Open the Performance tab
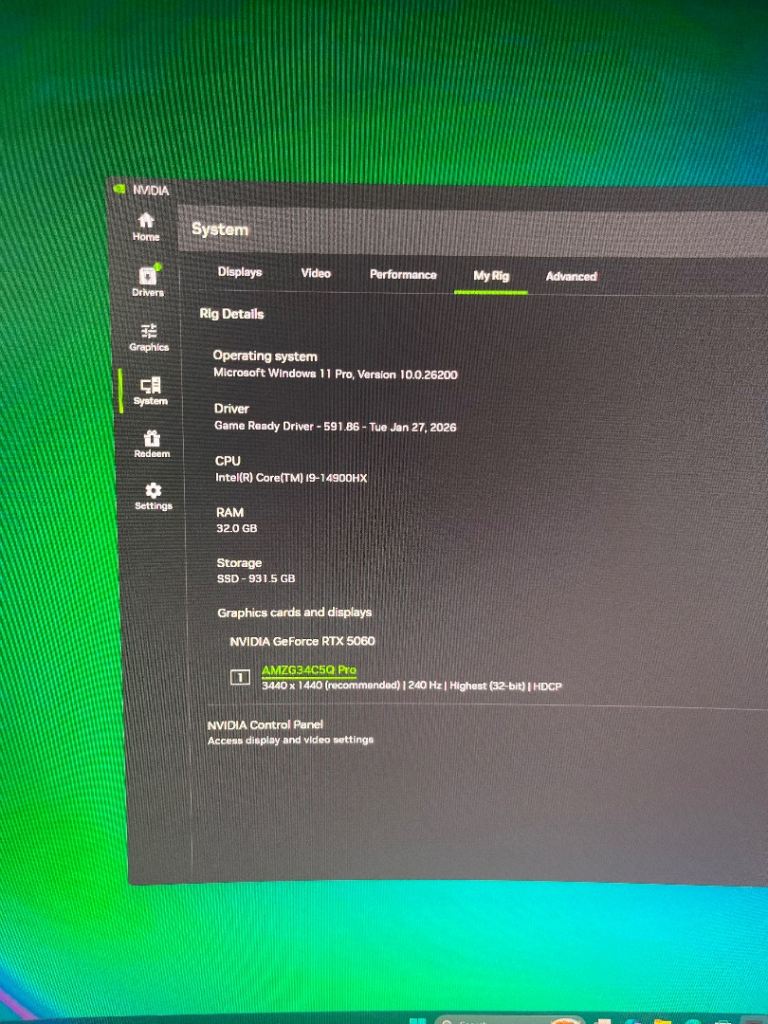Image resolution: width=768 pixels, height=1024 pixels. coord(403,275)
